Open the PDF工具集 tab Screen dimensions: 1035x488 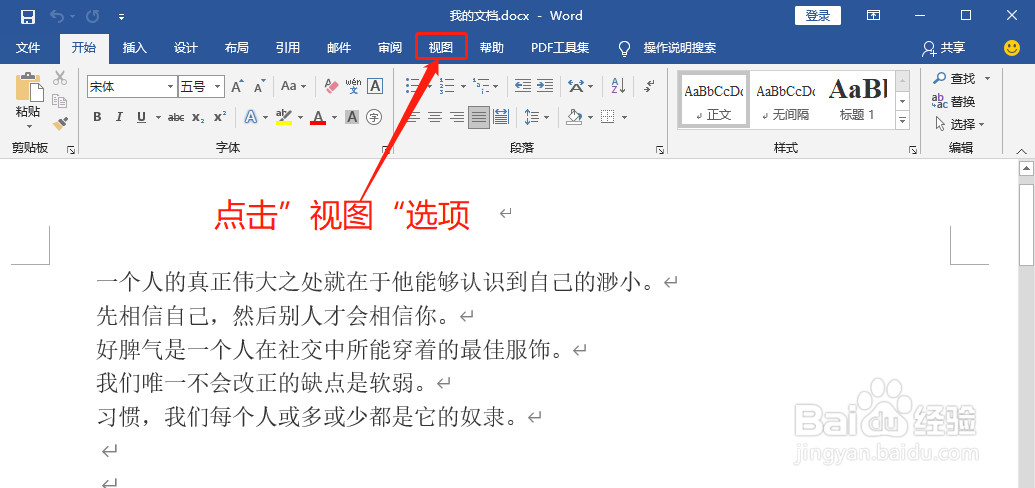560,48
